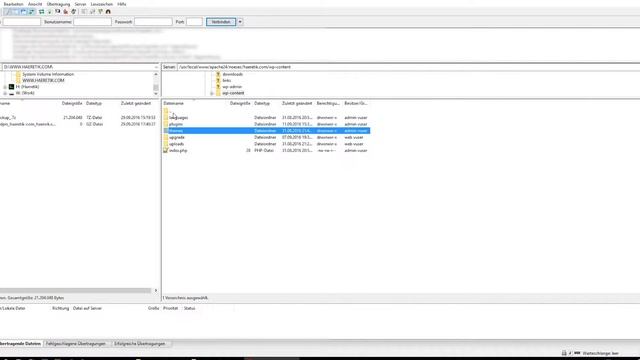Switch to Erfolgreiche Übertragungen tab

[140, 344]
